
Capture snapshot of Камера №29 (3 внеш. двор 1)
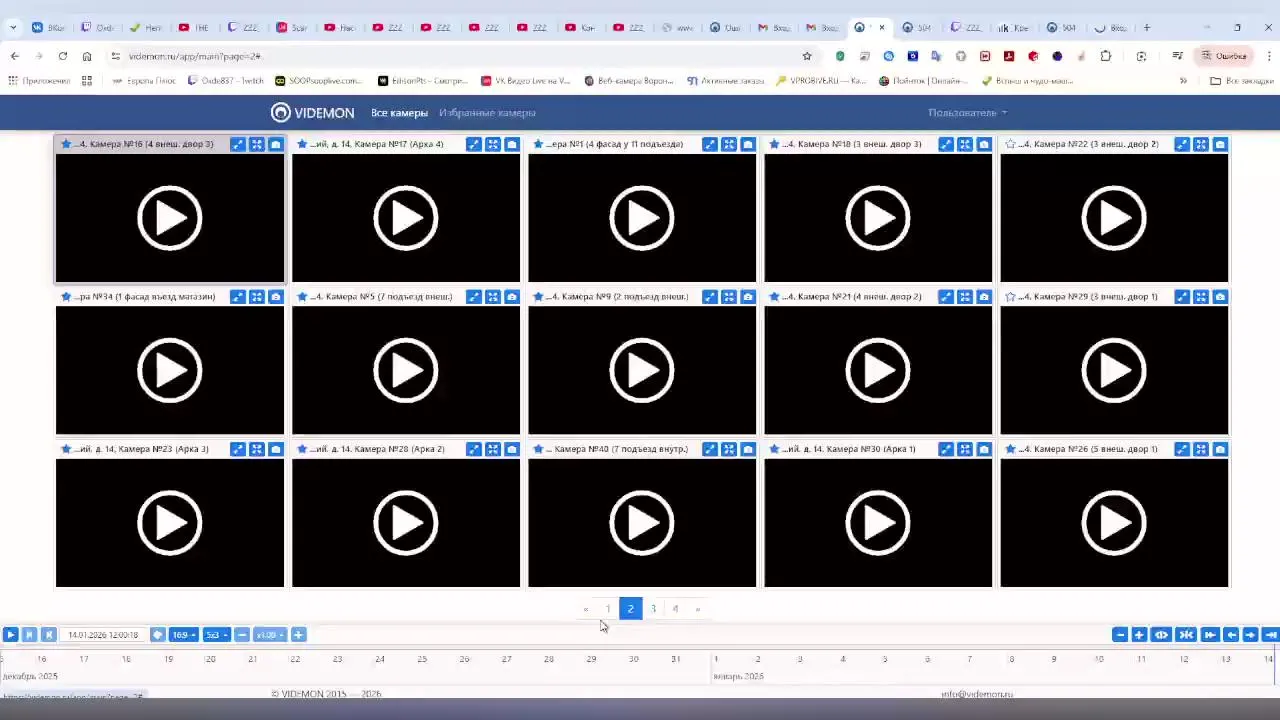[x=1220, y=297]
